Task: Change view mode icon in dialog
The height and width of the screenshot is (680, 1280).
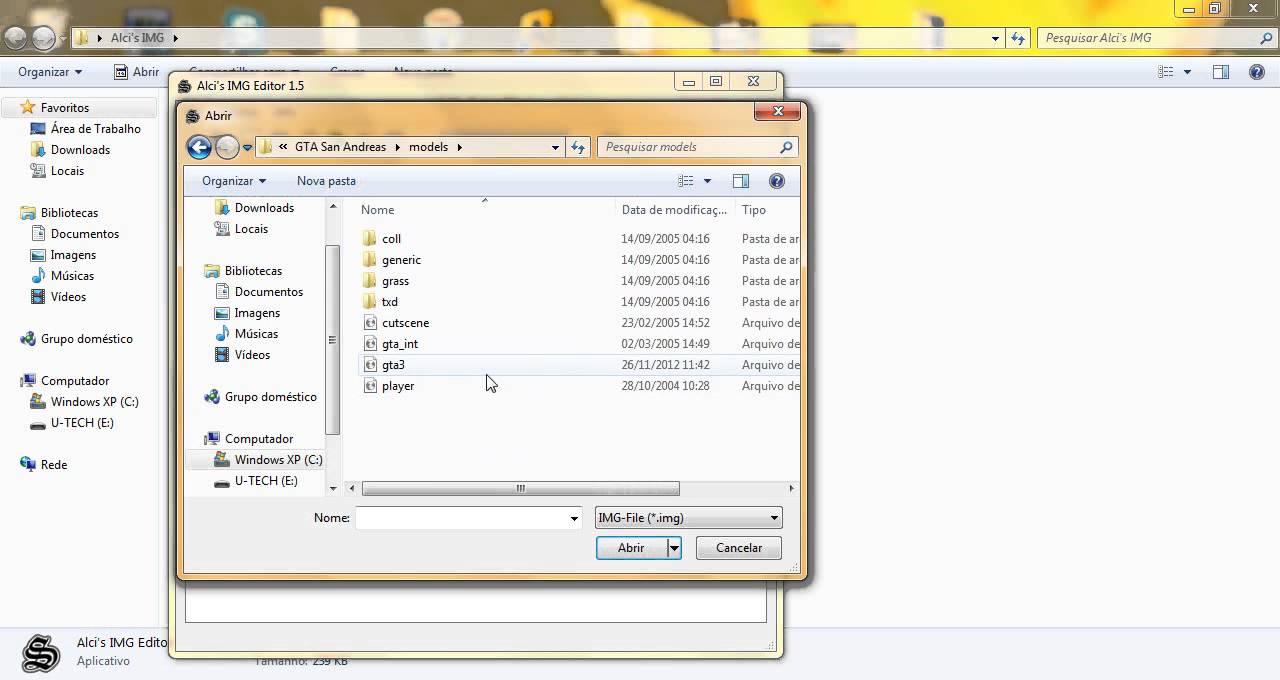Action: point(685,181)
